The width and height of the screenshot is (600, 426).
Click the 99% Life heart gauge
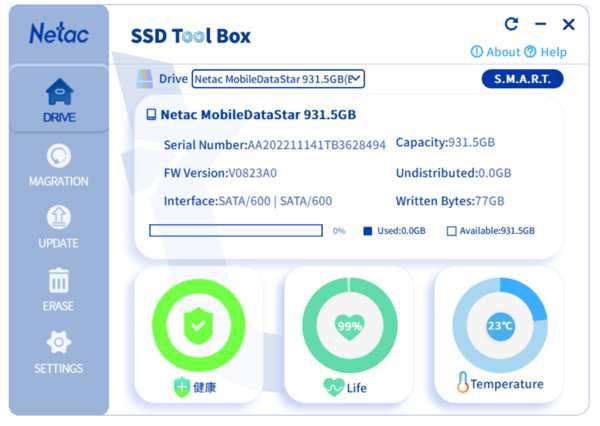(349, 325)
